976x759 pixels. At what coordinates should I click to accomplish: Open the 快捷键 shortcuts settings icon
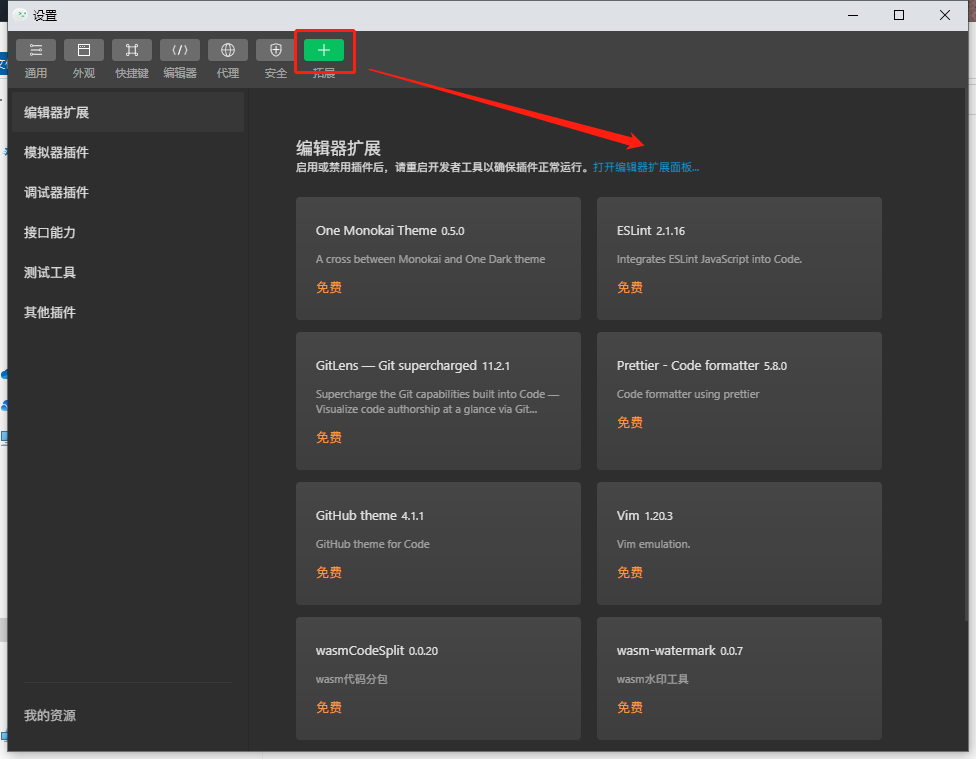pos(131,50)
